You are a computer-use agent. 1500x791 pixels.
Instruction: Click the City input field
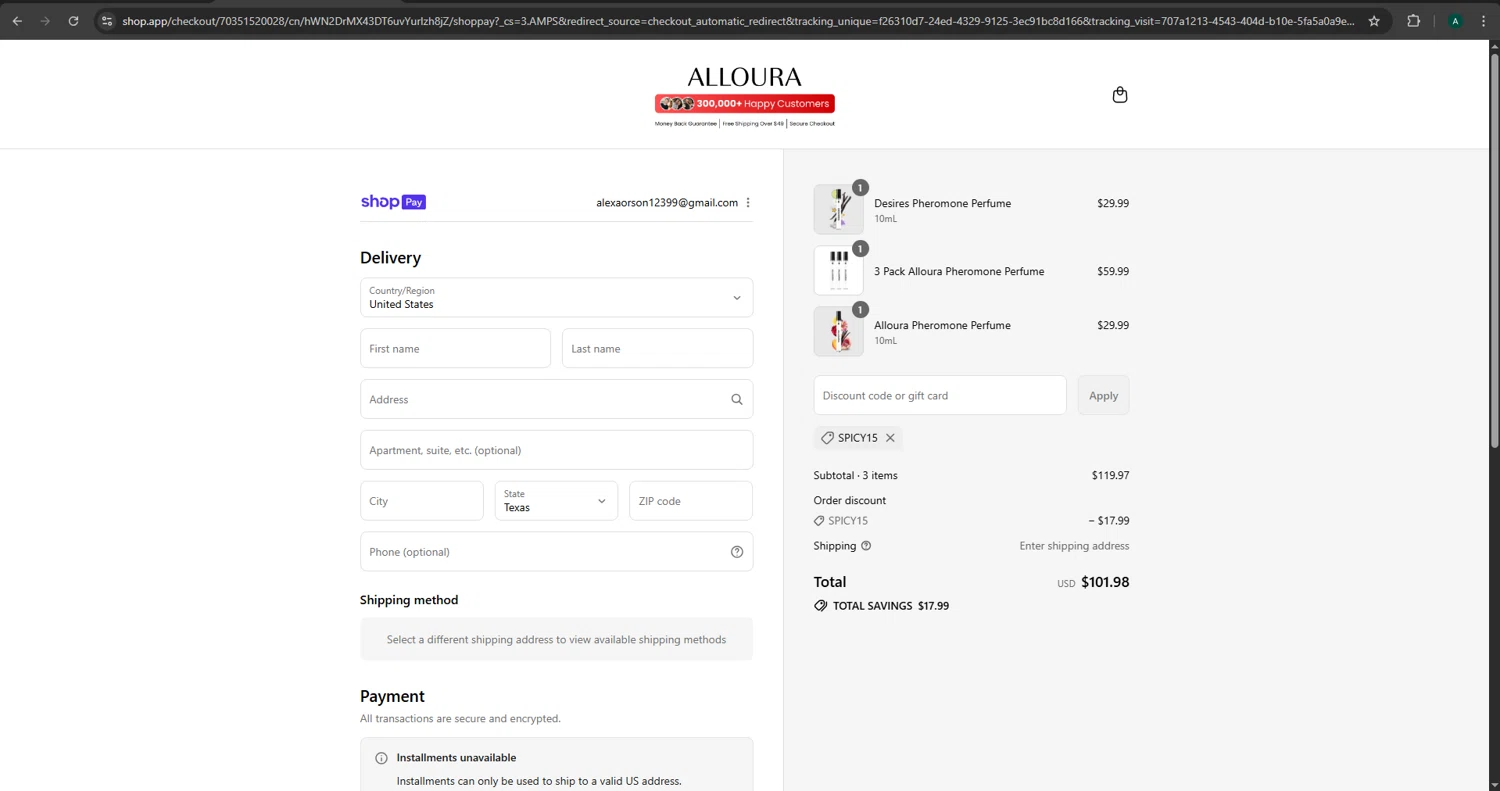[x=422, y=501]
